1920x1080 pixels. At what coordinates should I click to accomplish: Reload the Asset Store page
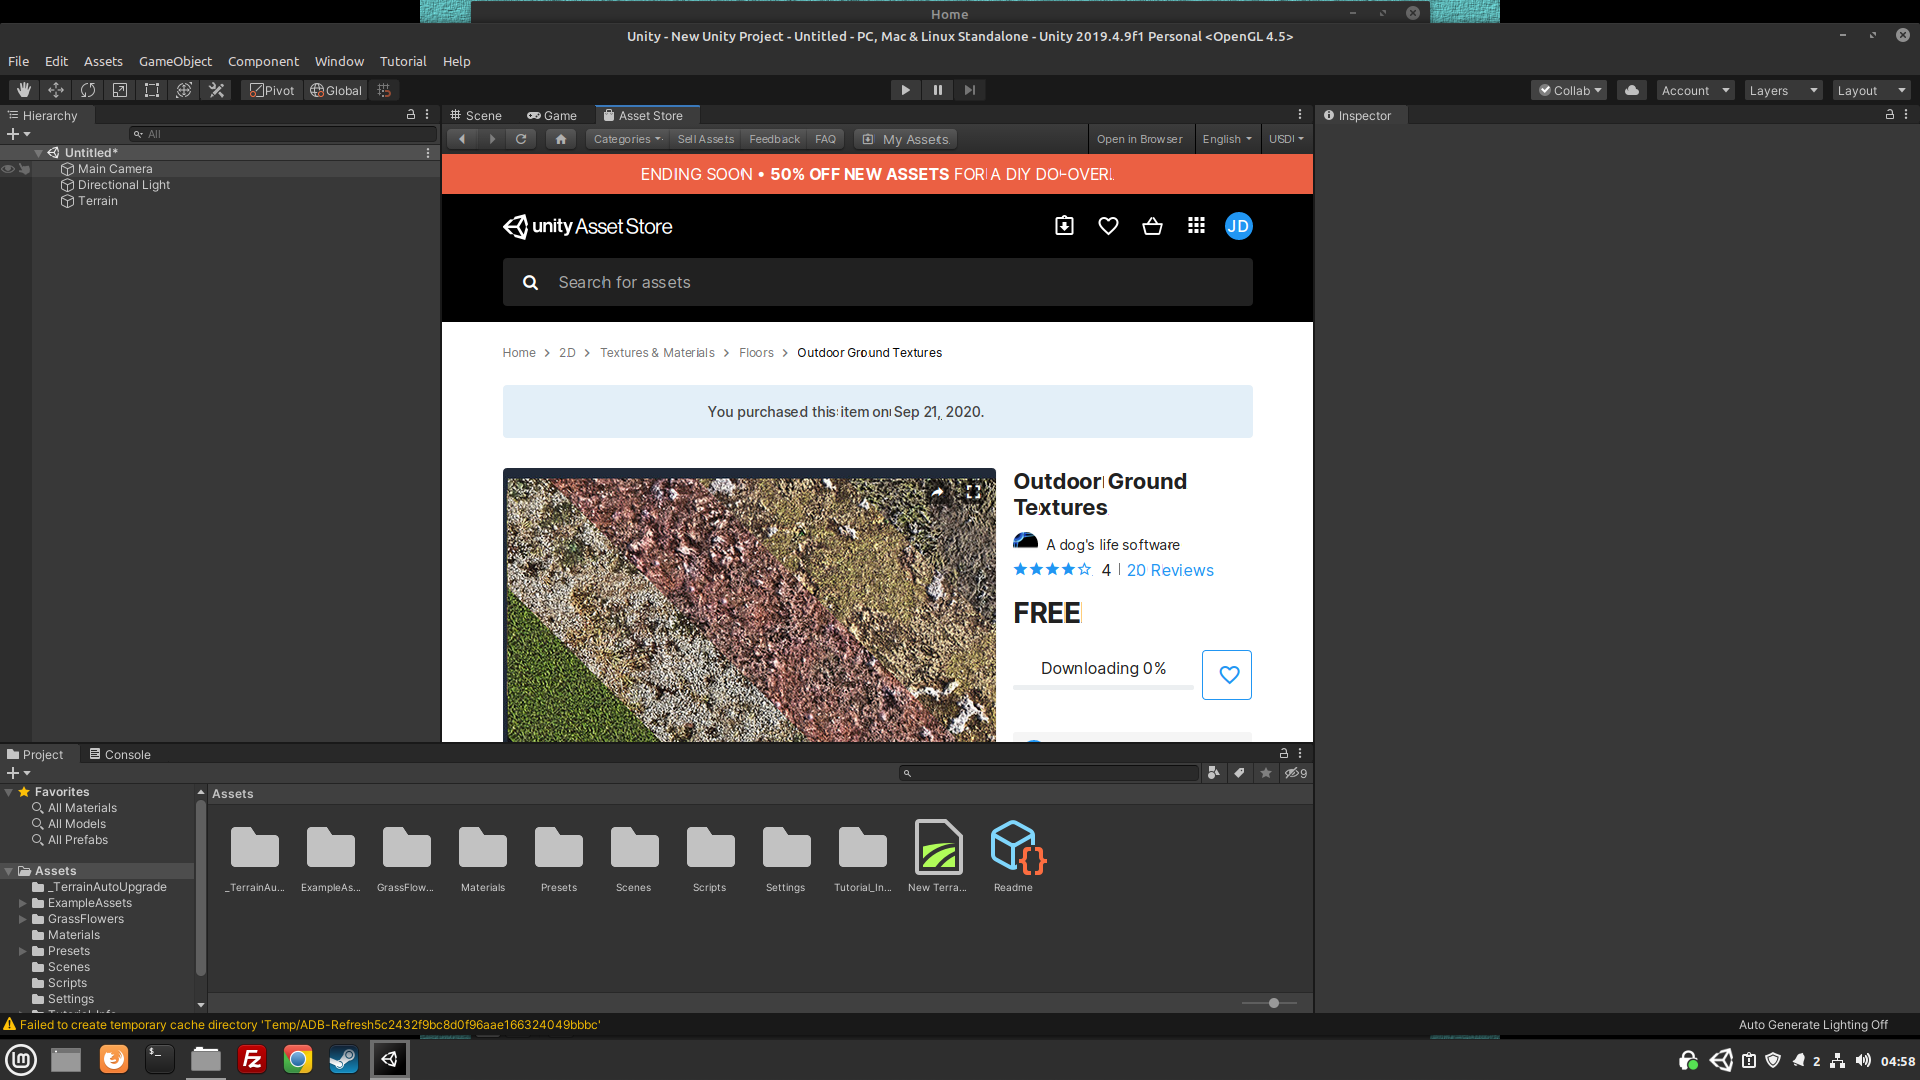[521, 139]
